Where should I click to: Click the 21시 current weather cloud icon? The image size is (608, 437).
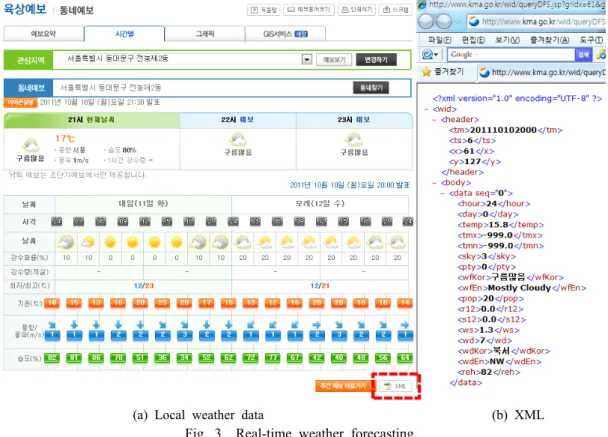click(x=30, y=146)
